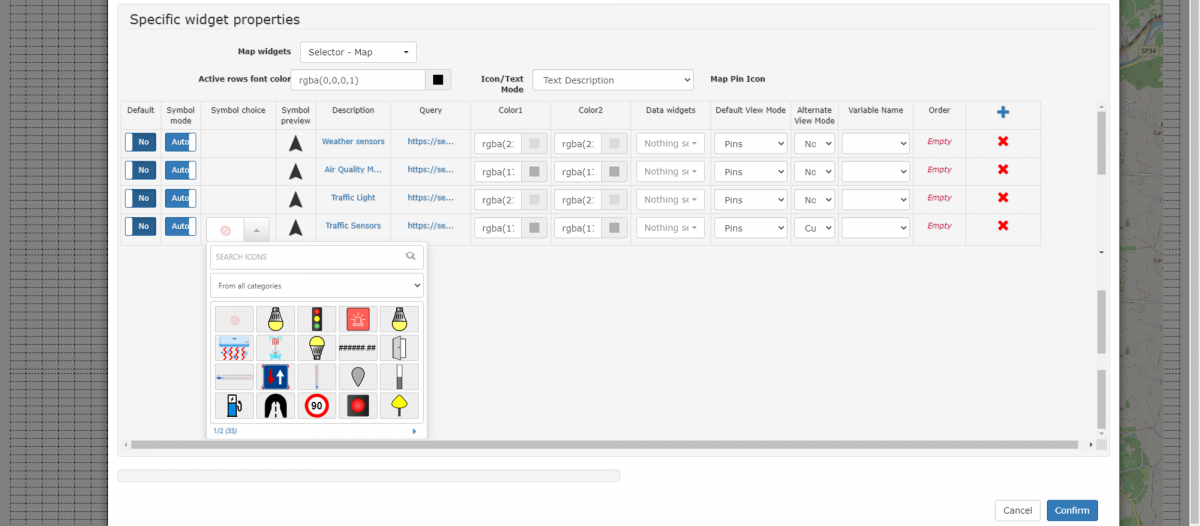The width and height of the screenshot is (1200, 526).
Task: Choose the air conditioner heat icon
Action: (235, 348)
